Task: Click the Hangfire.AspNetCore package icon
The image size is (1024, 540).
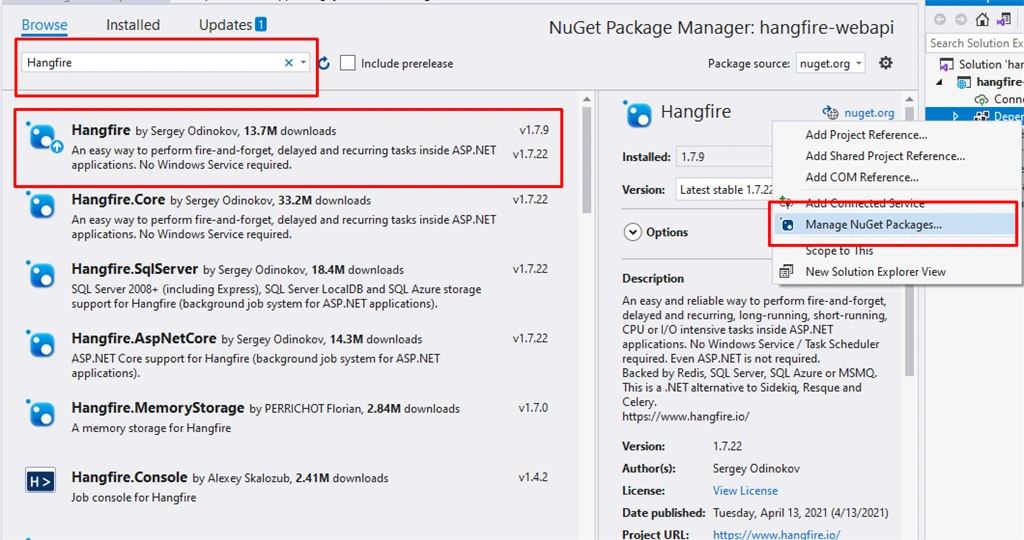Action: [40, 343]
